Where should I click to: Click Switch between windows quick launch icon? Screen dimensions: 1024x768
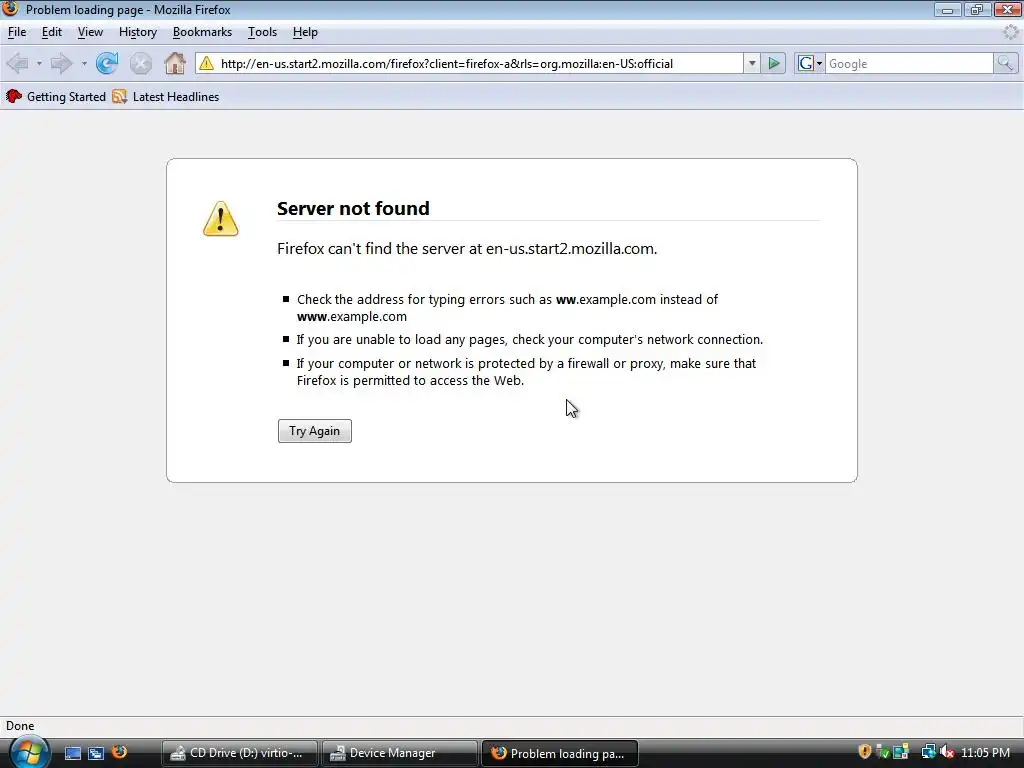pos(96,753)
